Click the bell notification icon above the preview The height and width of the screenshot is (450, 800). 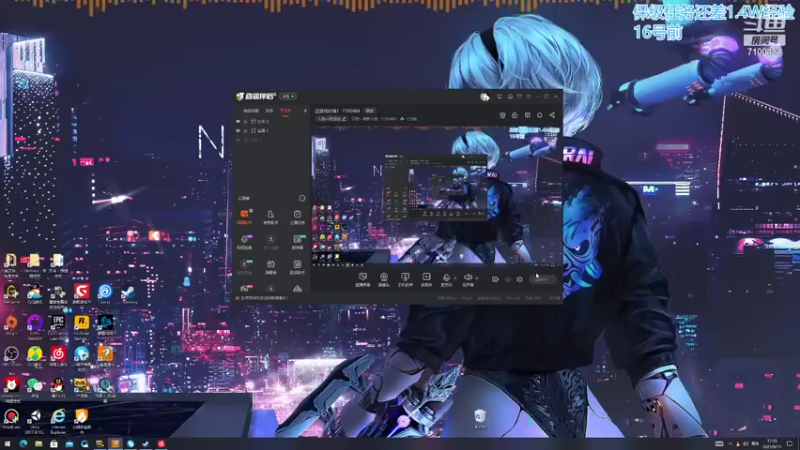(540, 115)
